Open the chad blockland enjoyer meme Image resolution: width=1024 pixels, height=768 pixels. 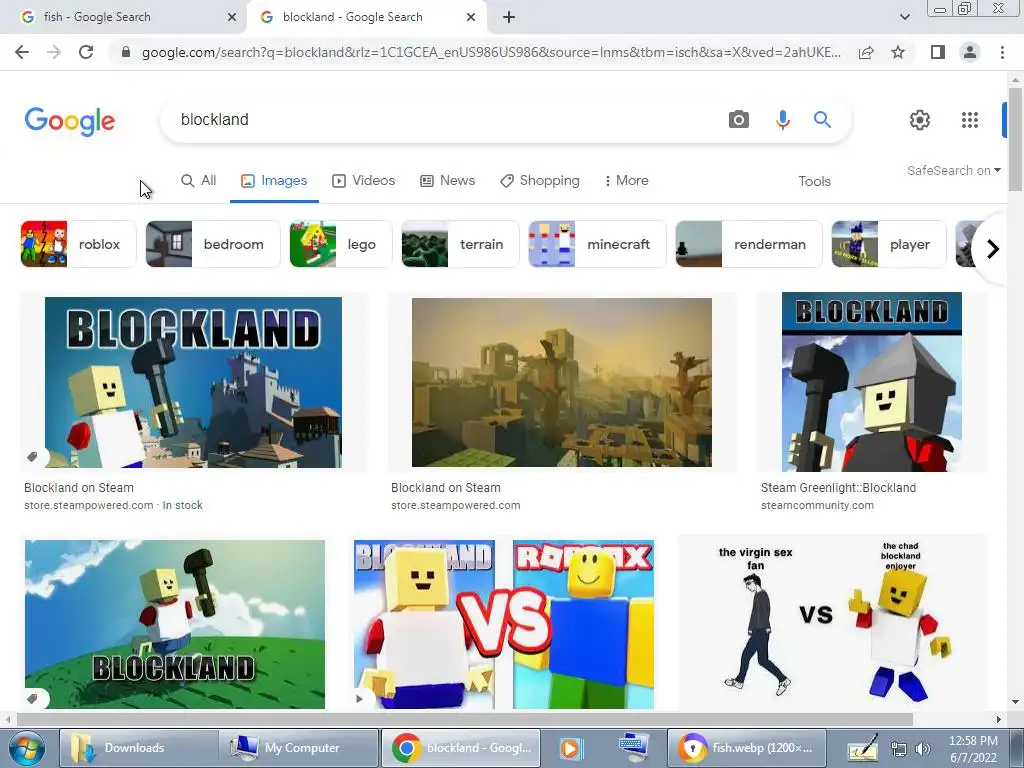point(833,624)
